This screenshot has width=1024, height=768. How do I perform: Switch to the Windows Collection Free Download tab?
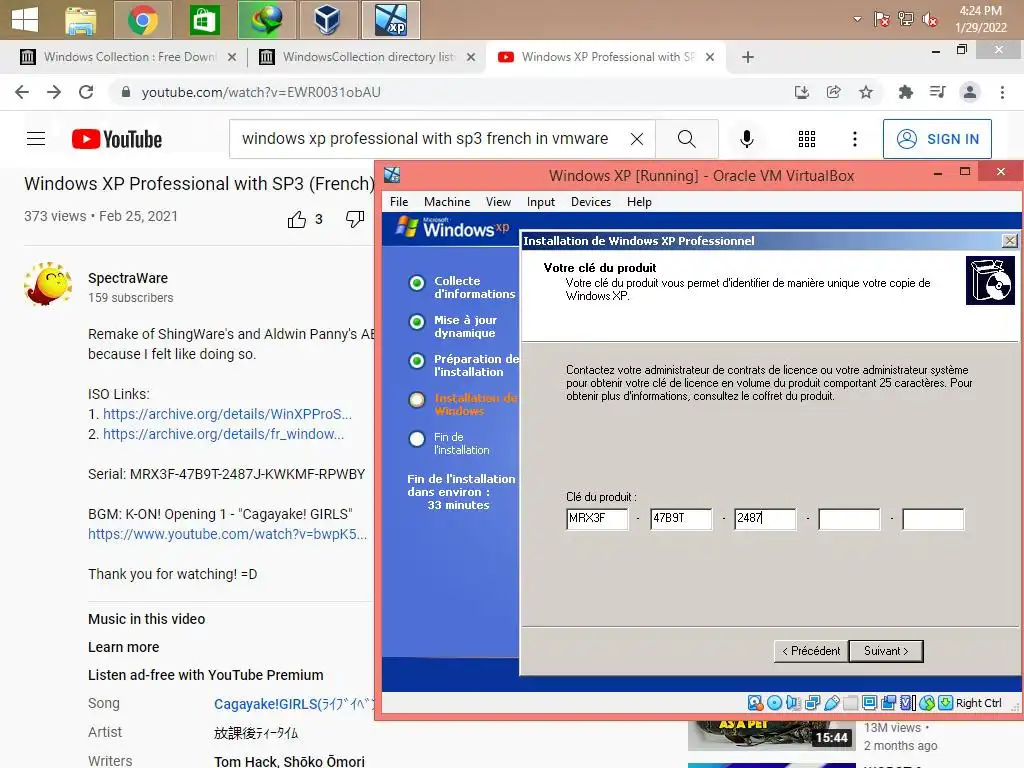127,57
